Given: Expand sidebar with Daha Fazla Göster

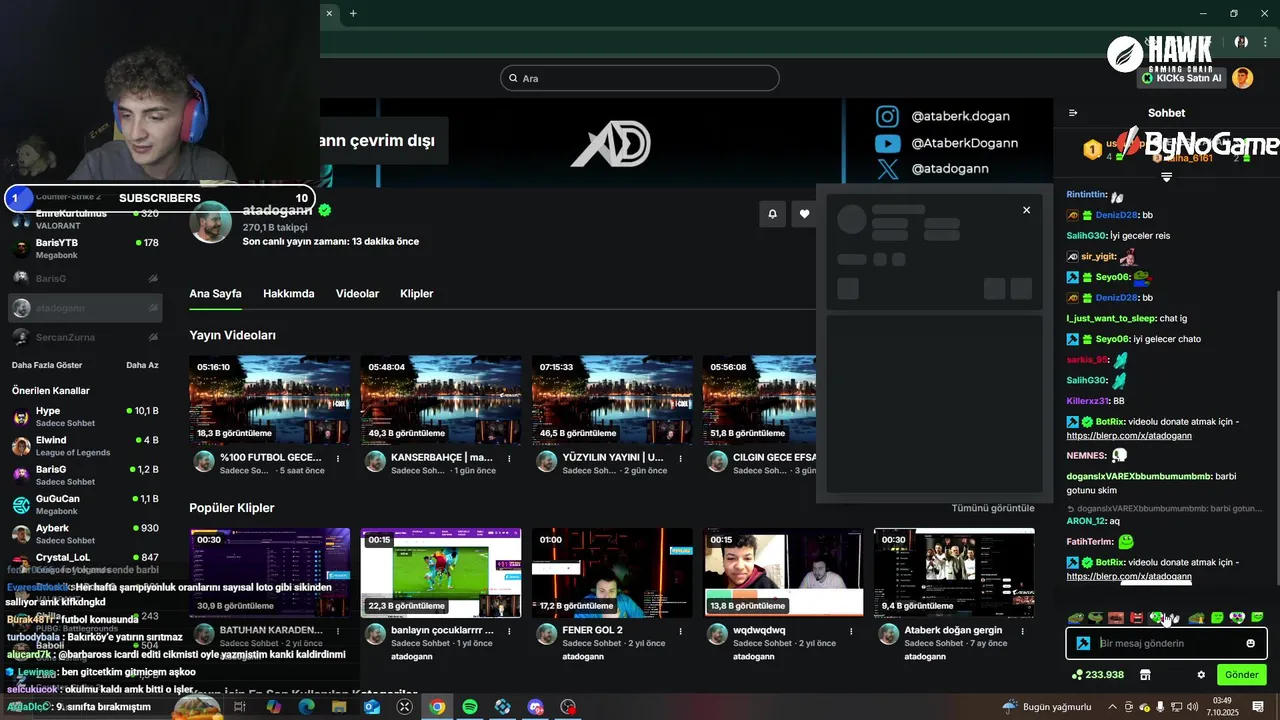Looking at the screenshot, I should click(47, 365).
